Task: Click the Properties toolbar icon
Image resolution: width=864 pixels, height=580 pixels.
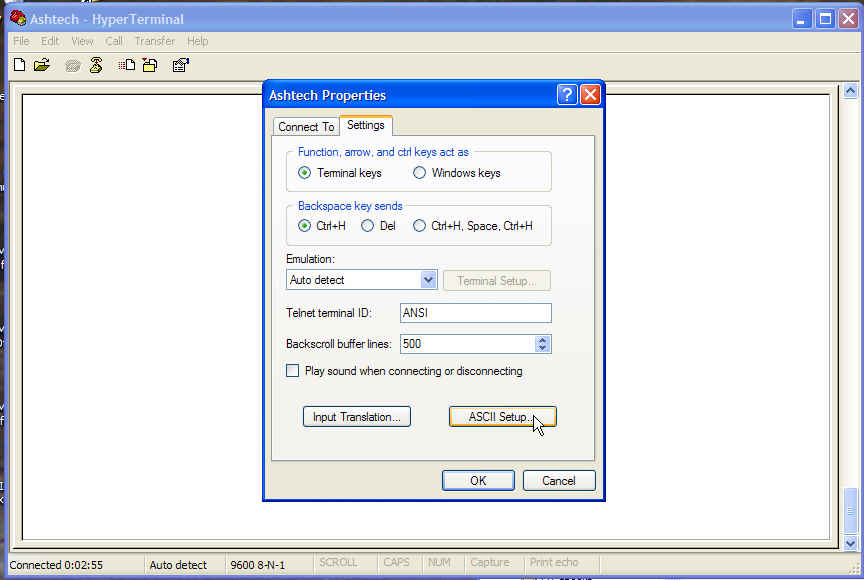Action: (x=180, y=66)
